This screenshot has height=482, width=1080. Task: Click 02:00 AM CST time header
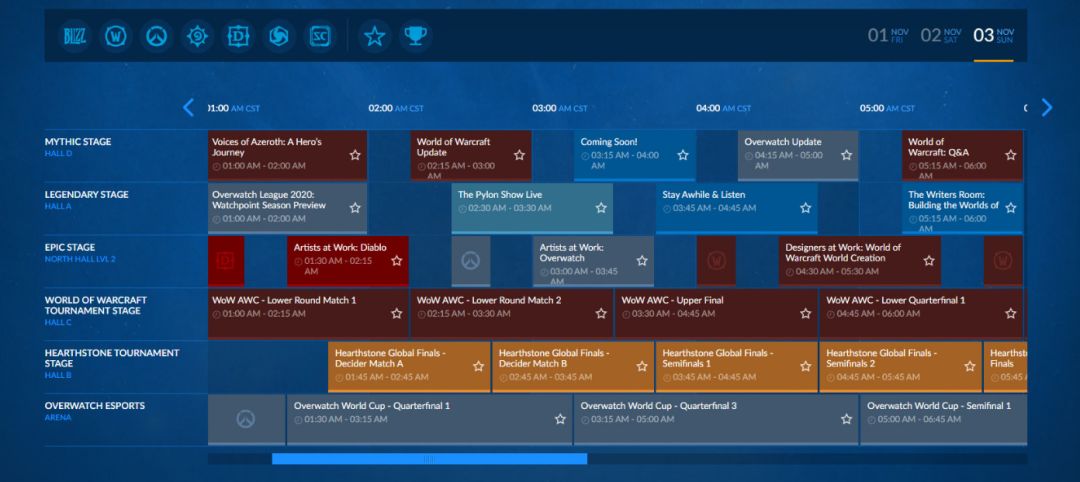coord(396,108)
